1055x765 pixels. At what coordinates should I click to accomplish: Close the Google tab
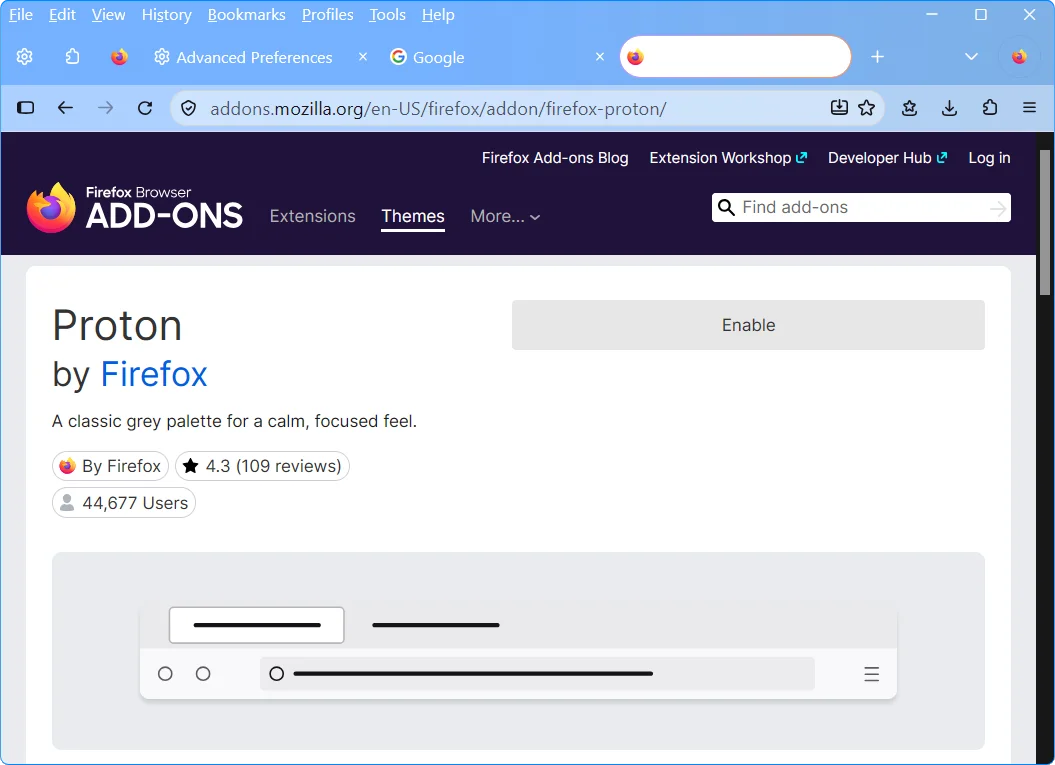coord(599,57)
